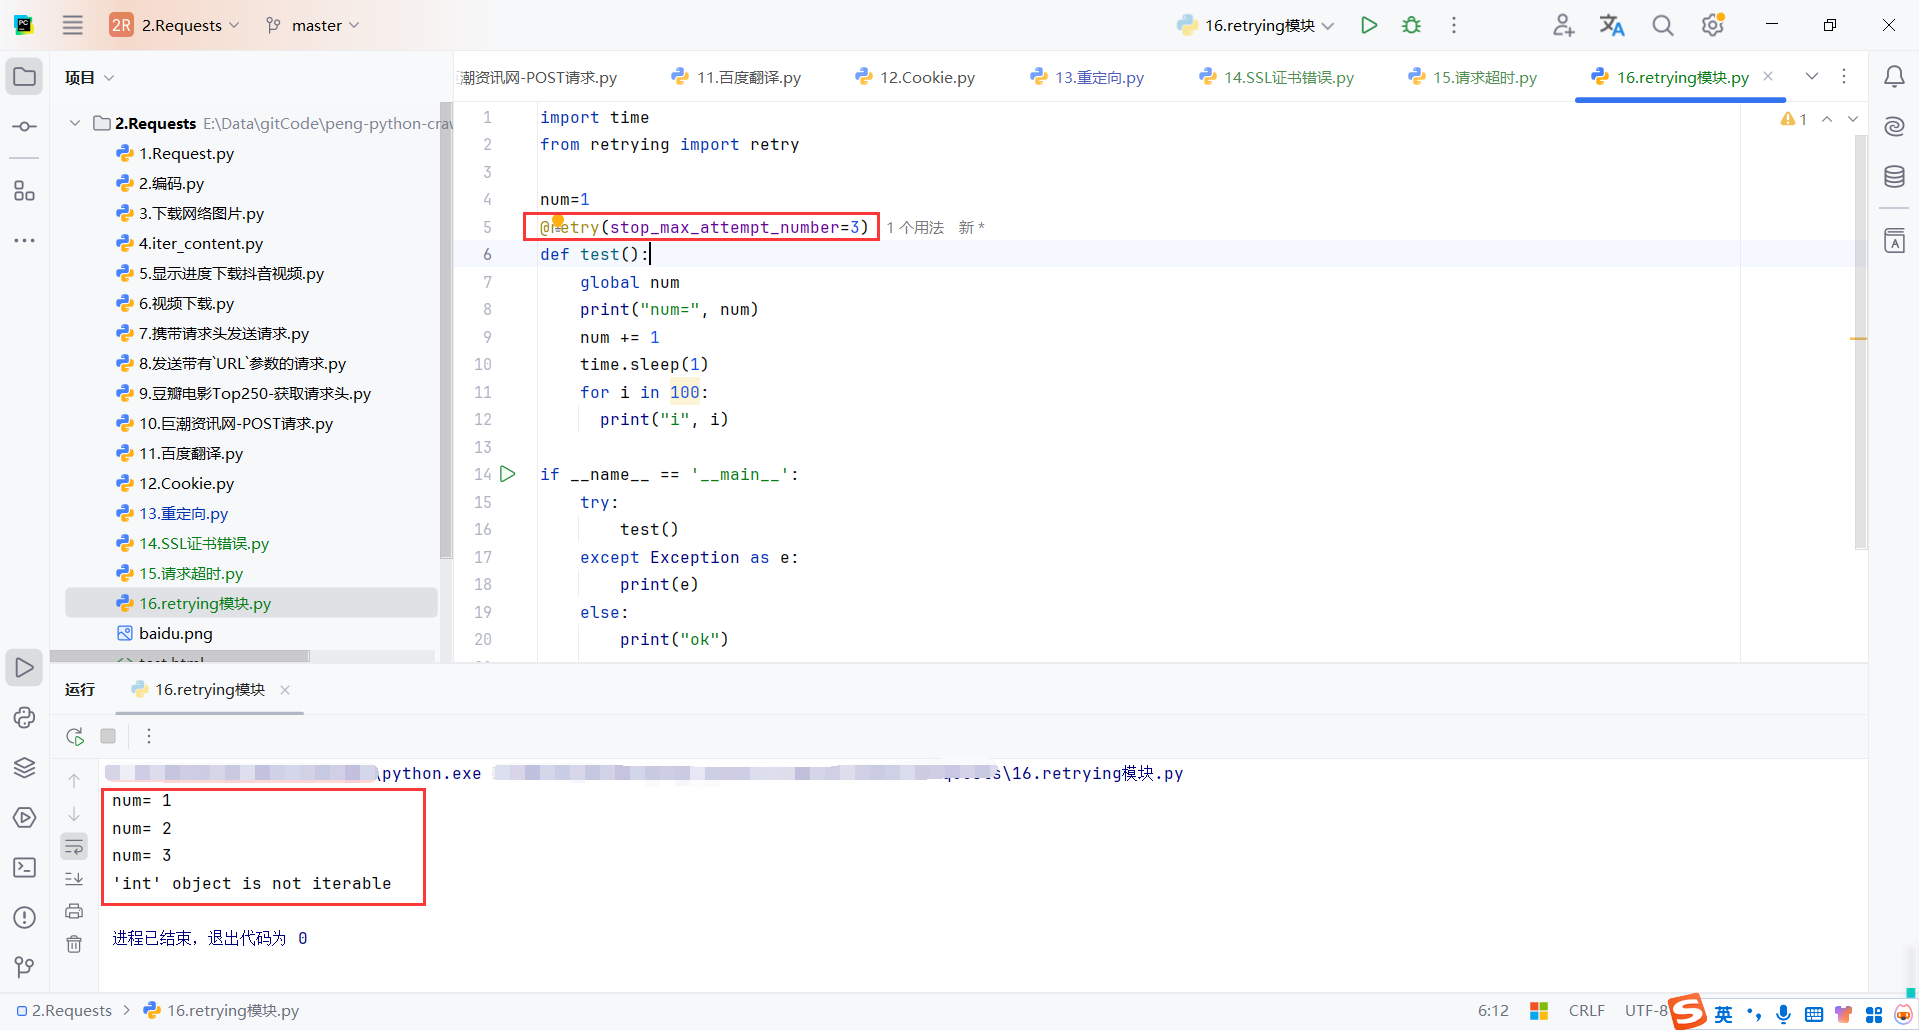The width and height of the screenshot is (1919, 1030).
Task: Switch to the 12.Cookie.py tab
Action: 915,77
